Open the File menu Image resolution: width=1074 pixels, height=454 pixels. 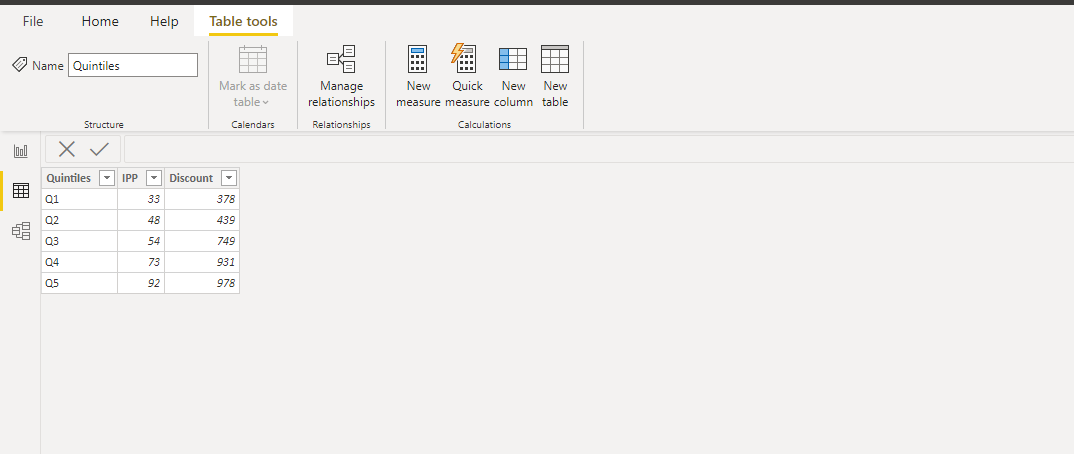coord(33,21)
